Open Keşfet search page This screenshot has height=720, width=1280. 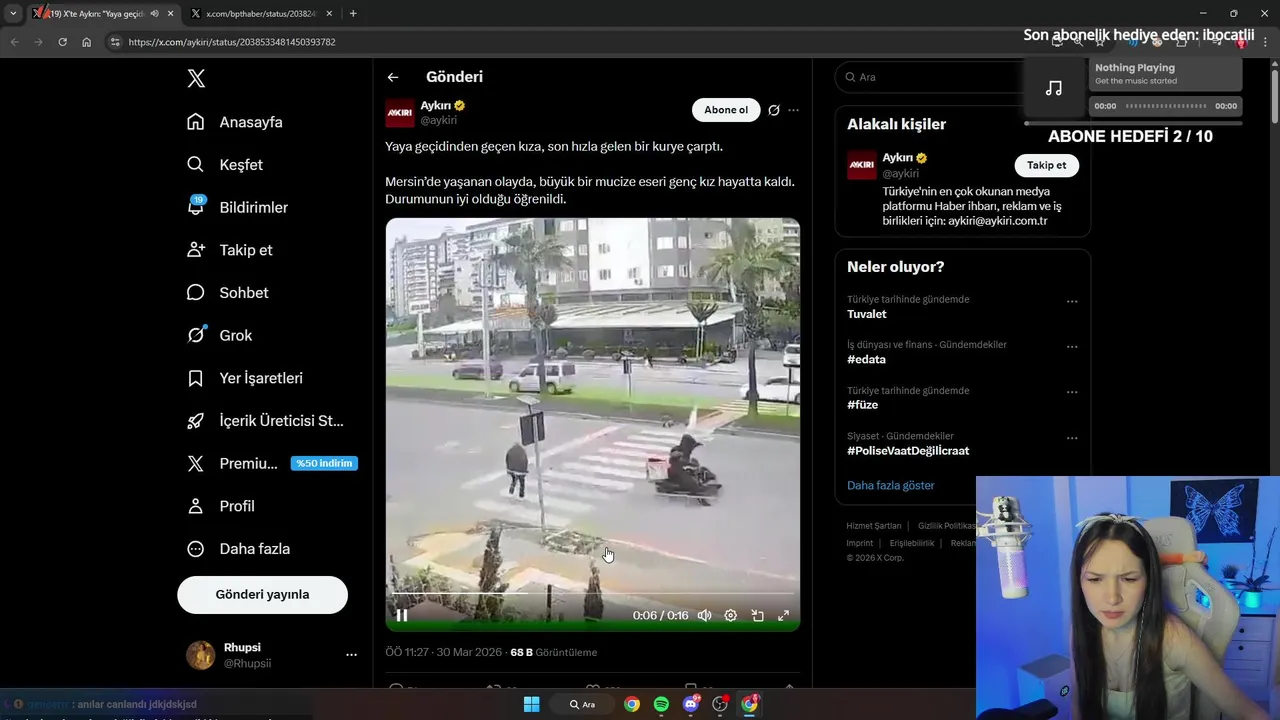[x=224, y=164]
